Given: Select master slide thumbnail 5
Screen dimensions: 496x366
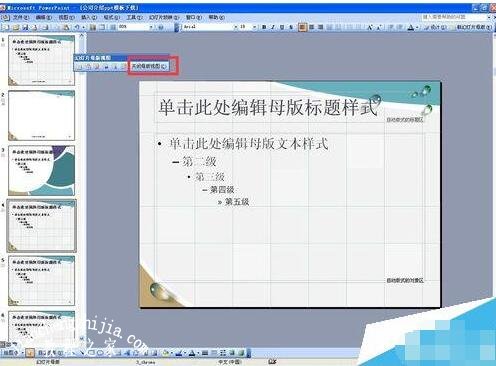Looking at the screenshot, I should point(41,281).
